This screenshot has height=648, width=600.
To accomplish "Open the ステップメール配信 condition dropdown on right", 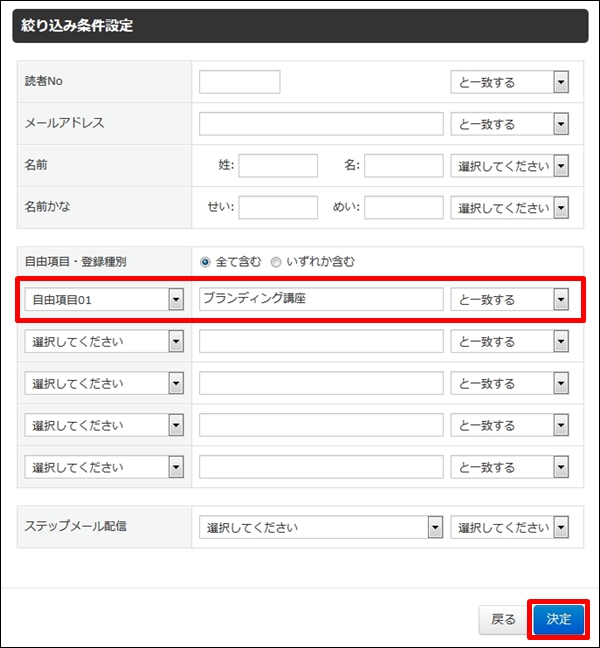I will (510, 527).
